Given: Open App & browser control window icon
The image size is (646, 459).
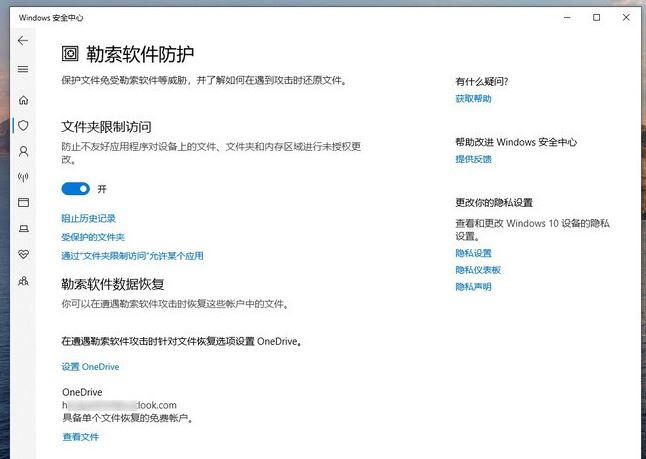Looking at the screenshot, I should (23, 202).
